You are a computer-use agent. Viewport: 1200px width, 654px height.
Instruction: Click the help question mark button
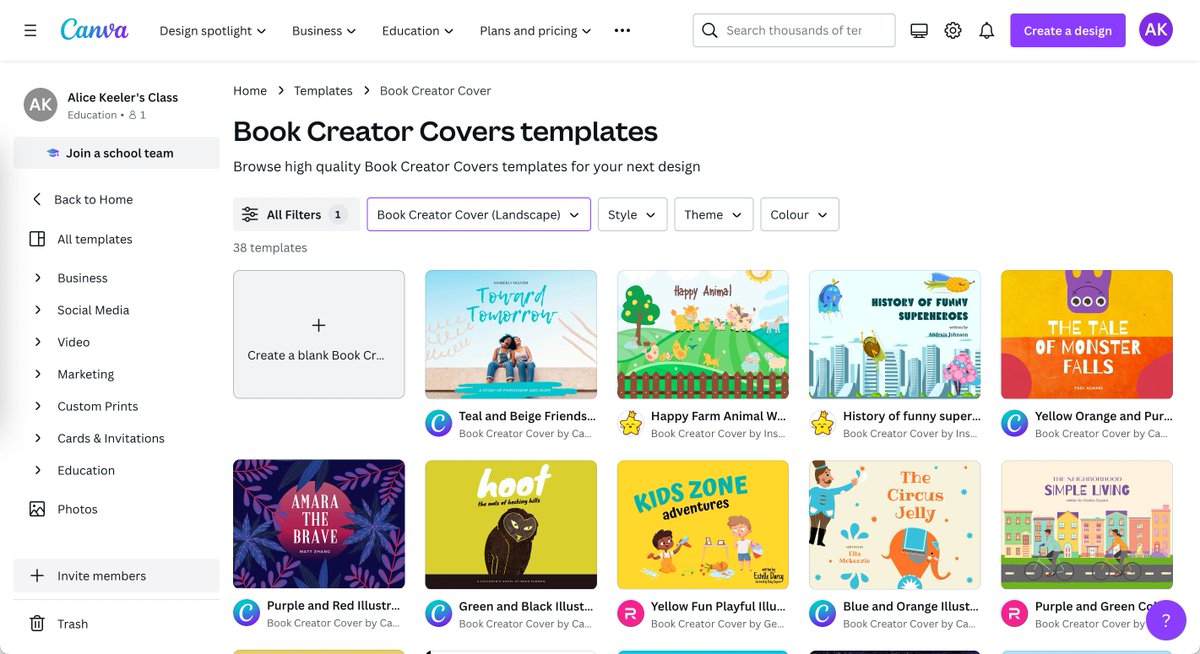(1165, 620)
